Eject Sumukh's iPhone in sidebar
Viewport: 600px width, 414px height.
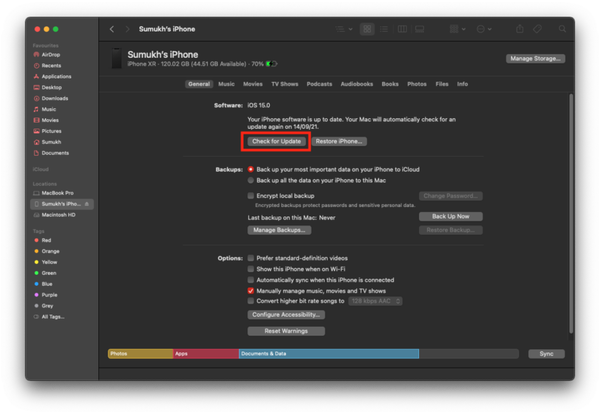tap(87, 204)
